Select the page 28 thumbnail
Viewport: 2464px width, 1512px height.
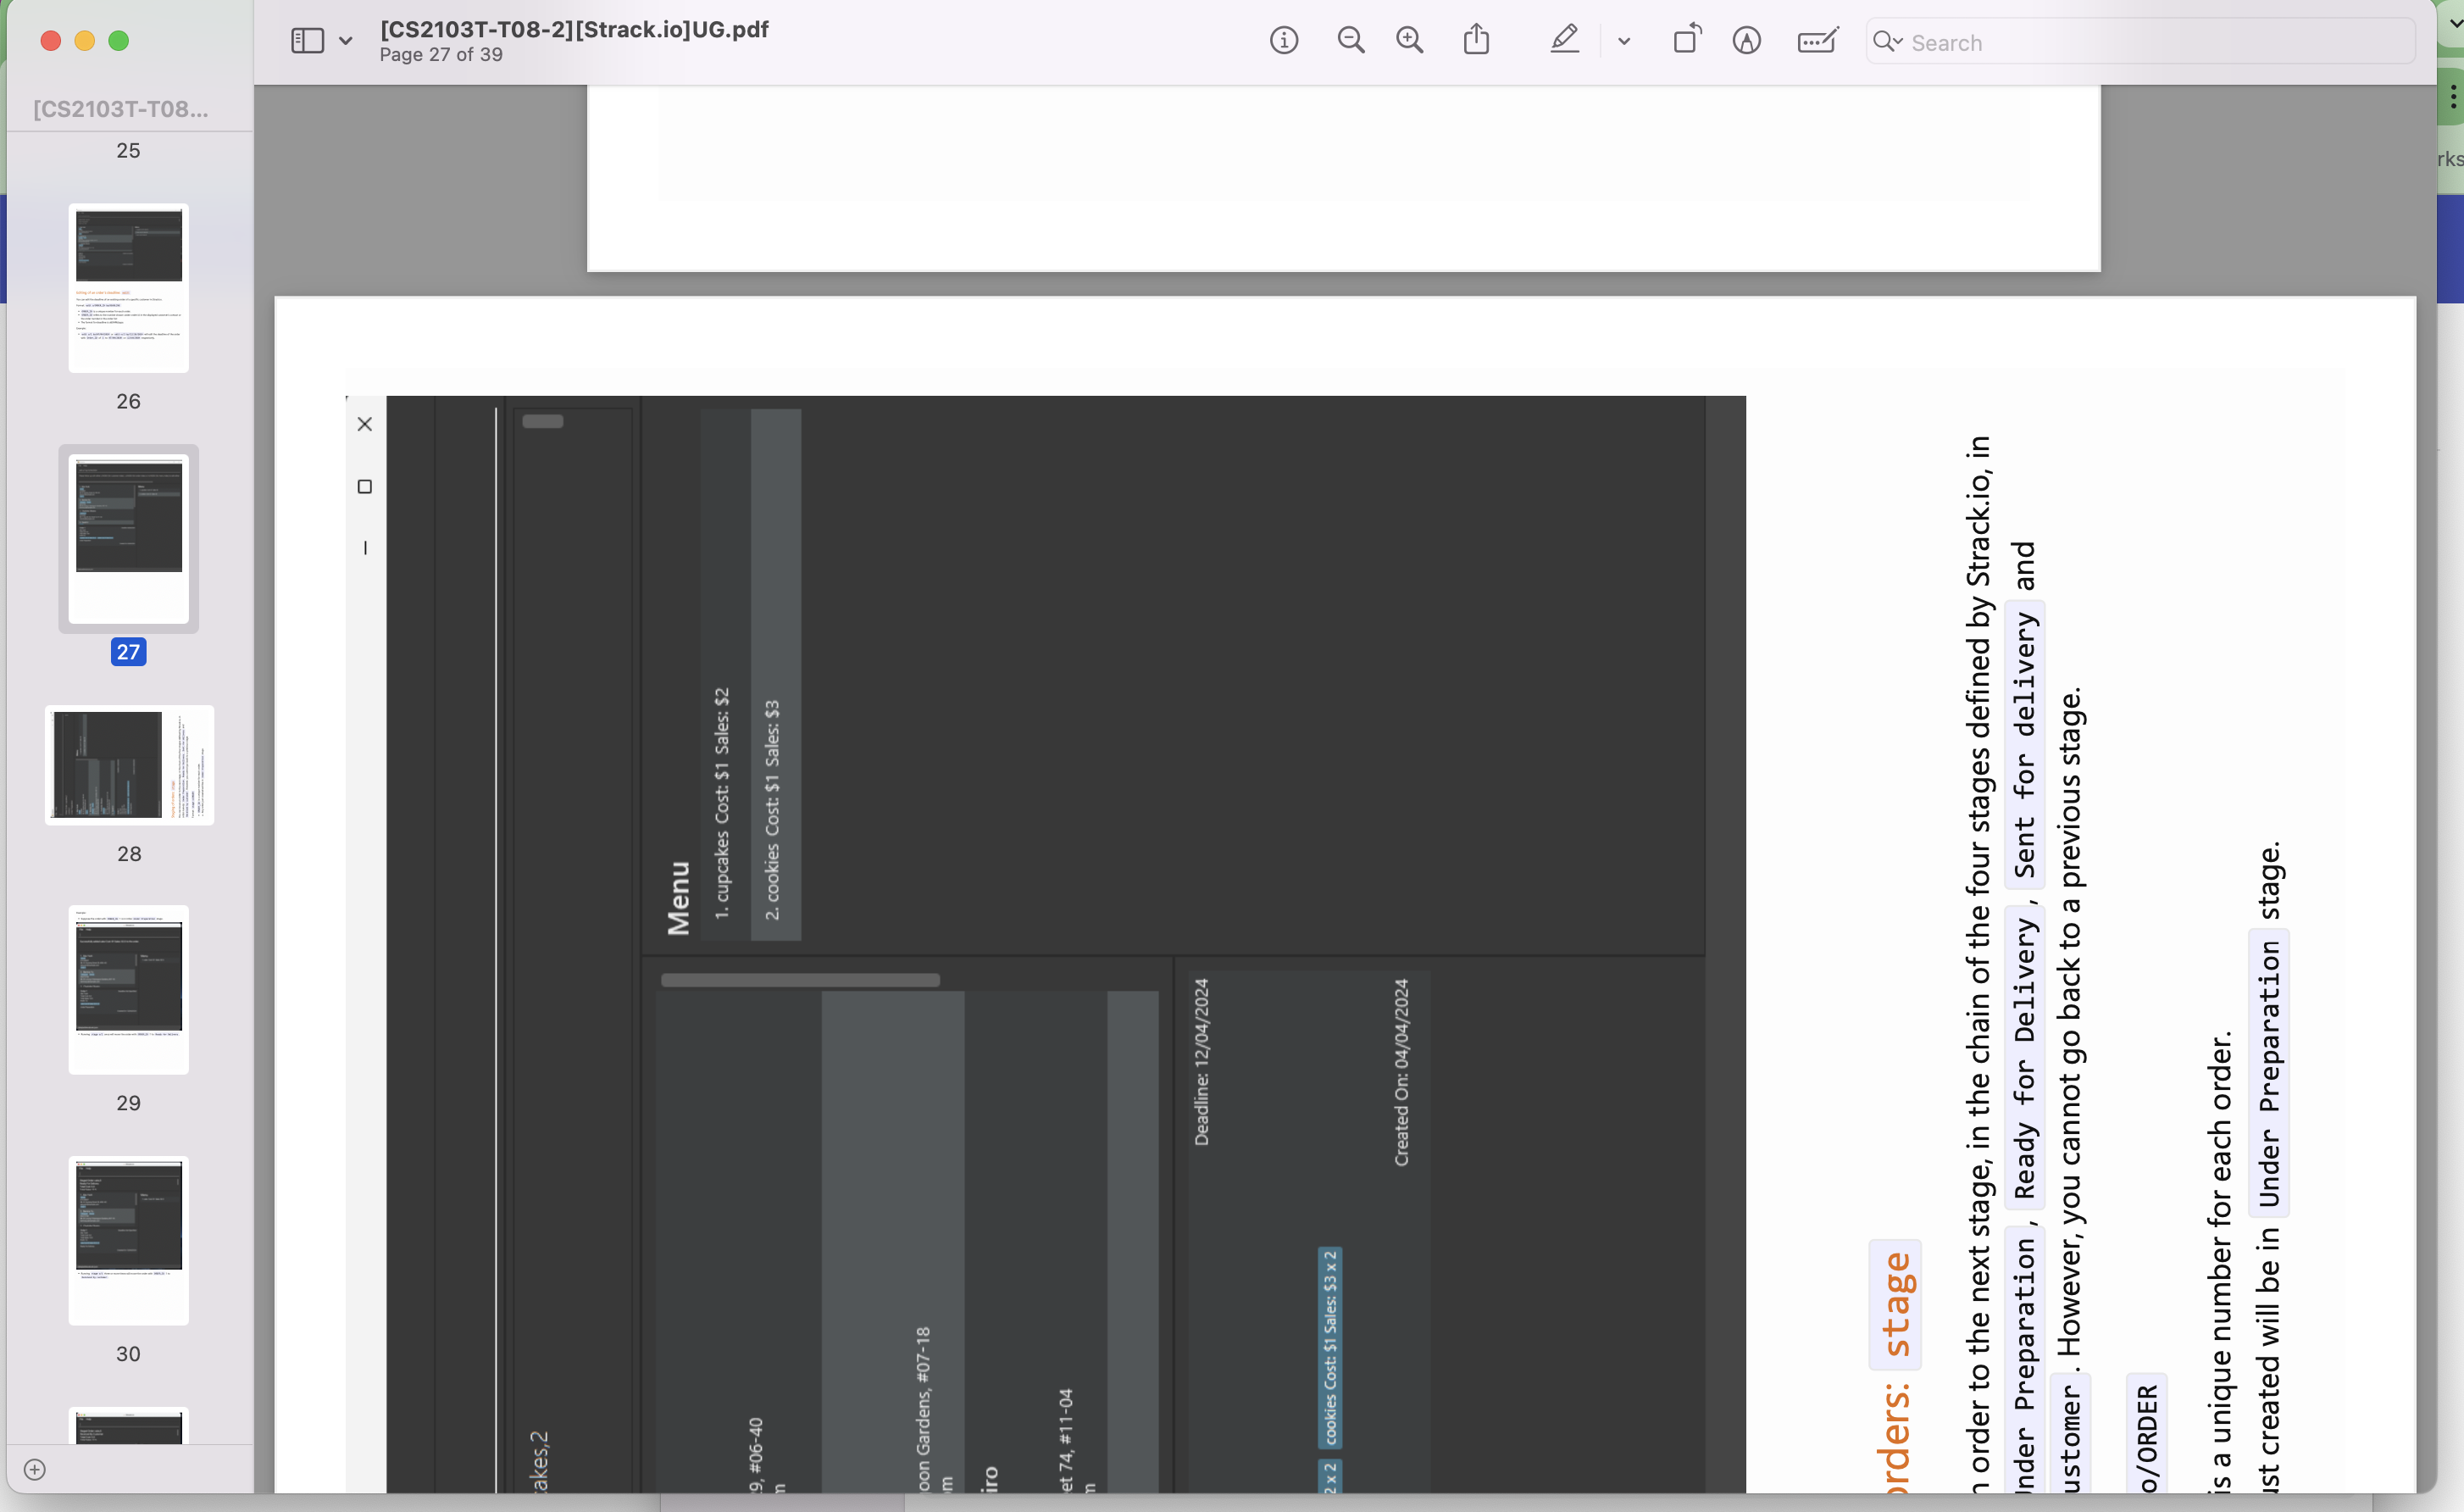point(129,765)
